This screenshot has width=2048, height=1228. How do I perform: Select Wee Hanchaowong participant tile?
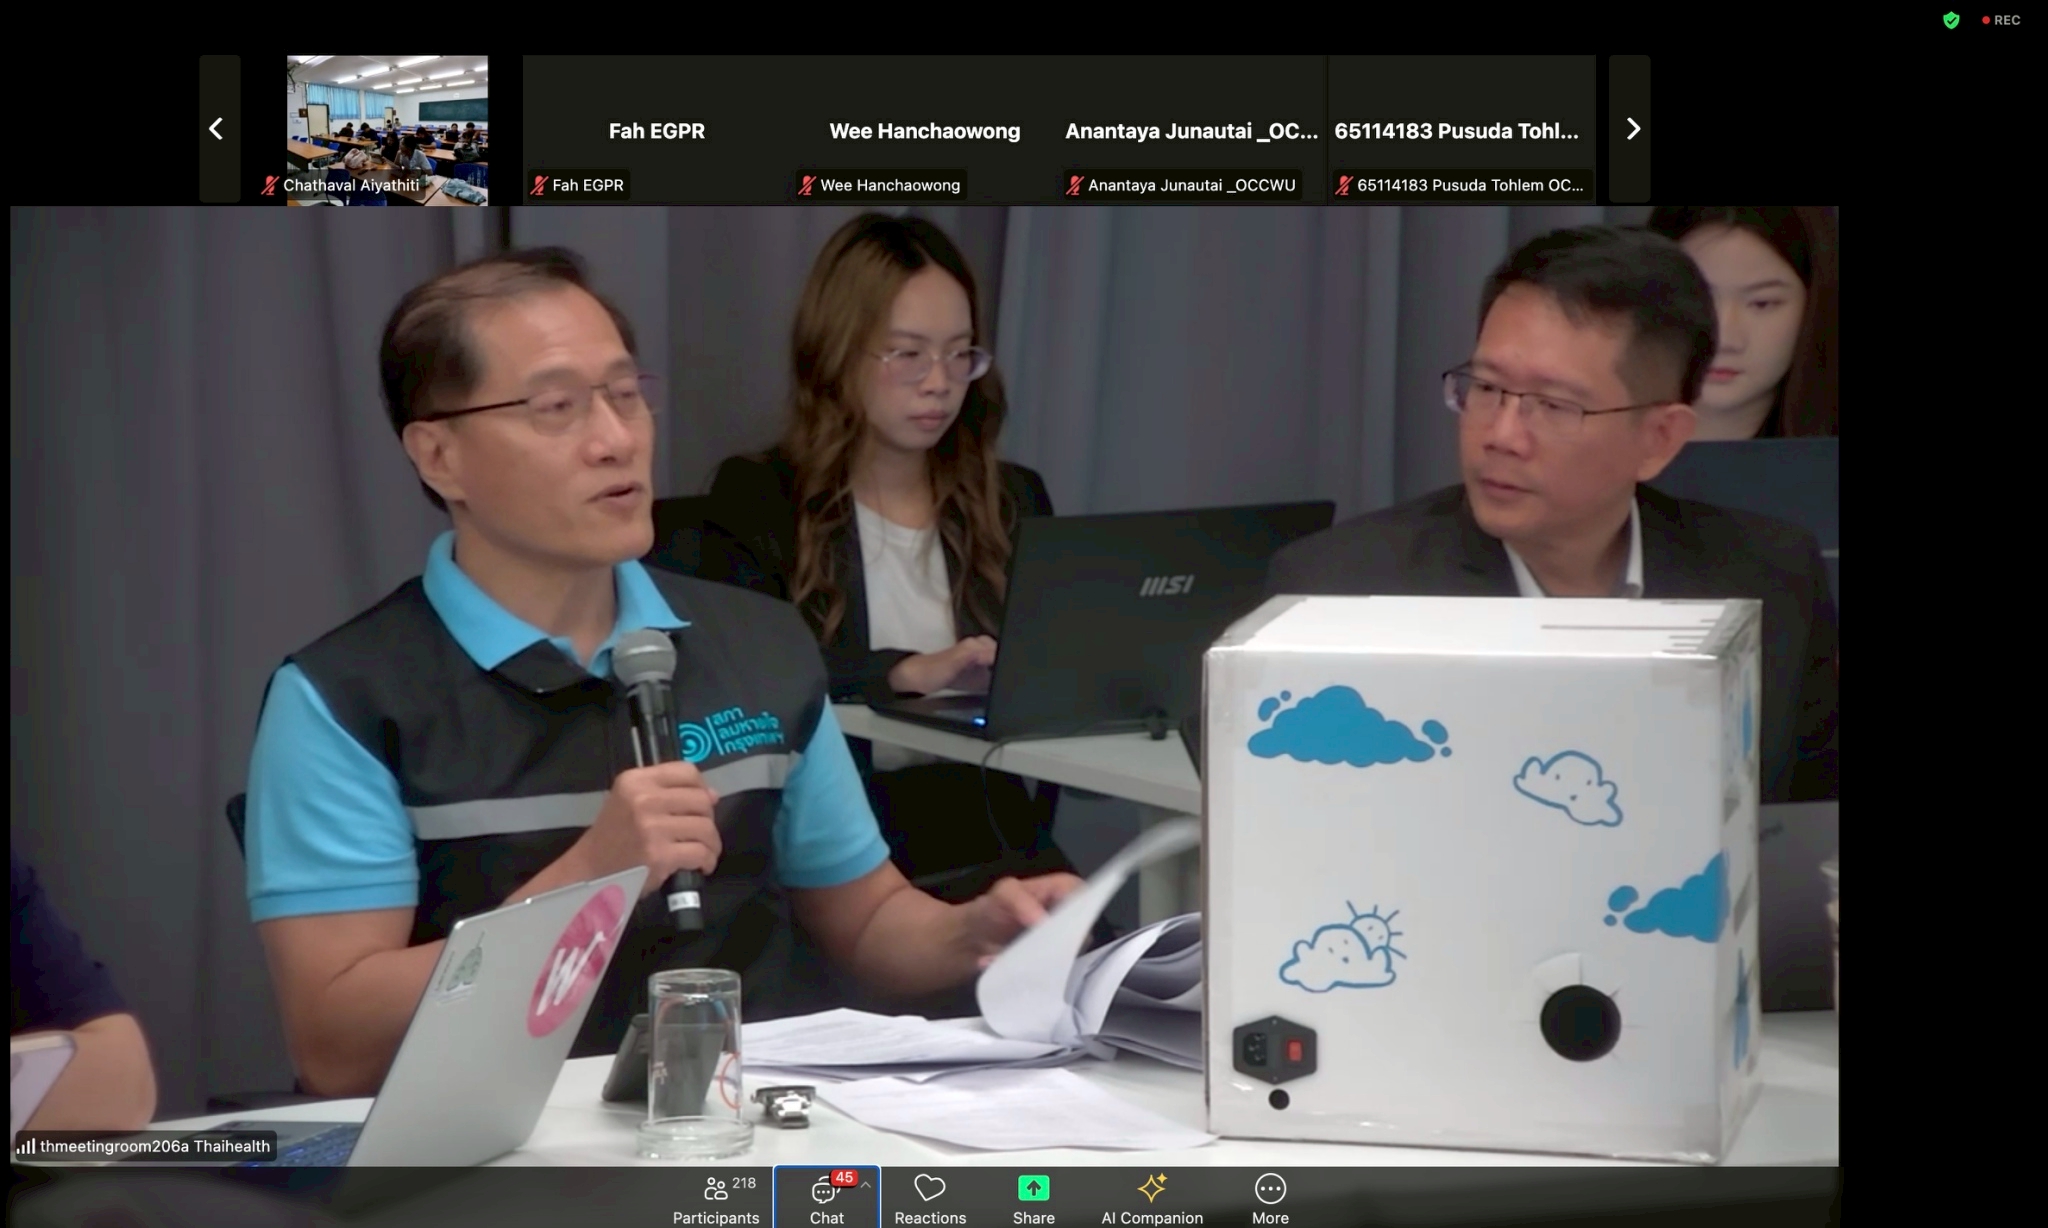pos(924,130)
